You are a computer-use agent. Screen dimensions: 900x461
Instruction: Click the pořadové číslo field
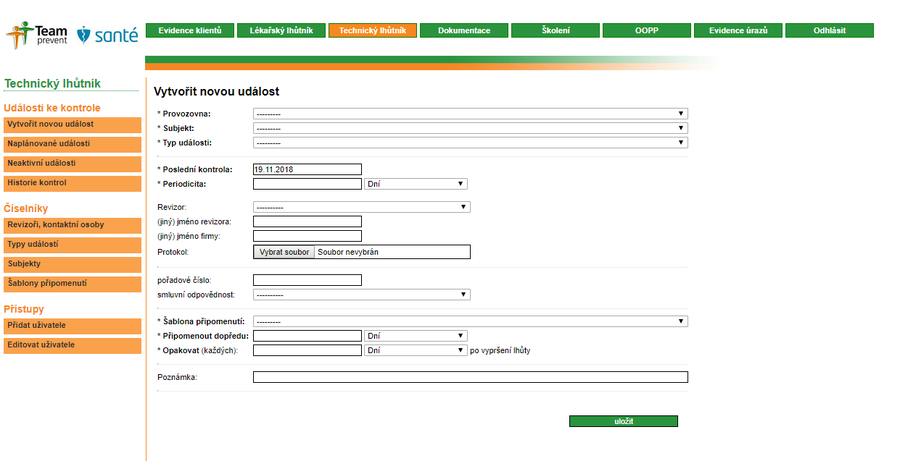[307, 280]
